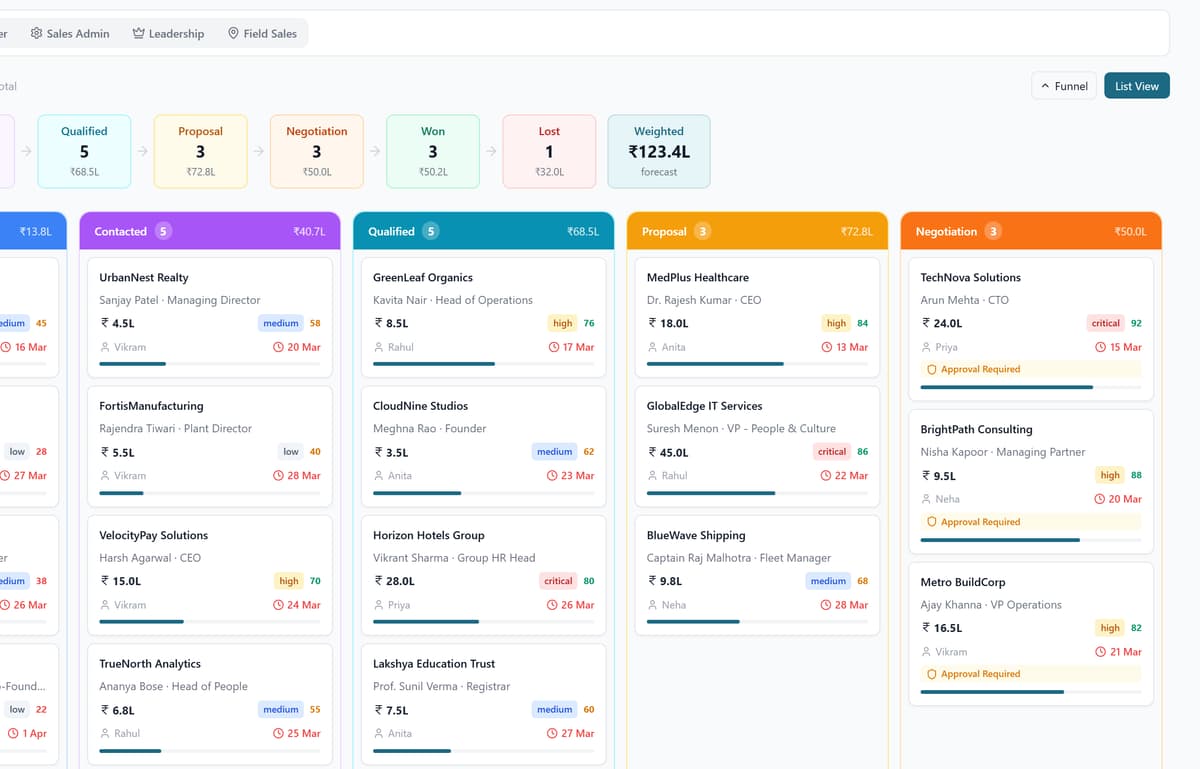
Task: Click the shield icon in TechNova Approval Required
Action: tap(932, 369)
